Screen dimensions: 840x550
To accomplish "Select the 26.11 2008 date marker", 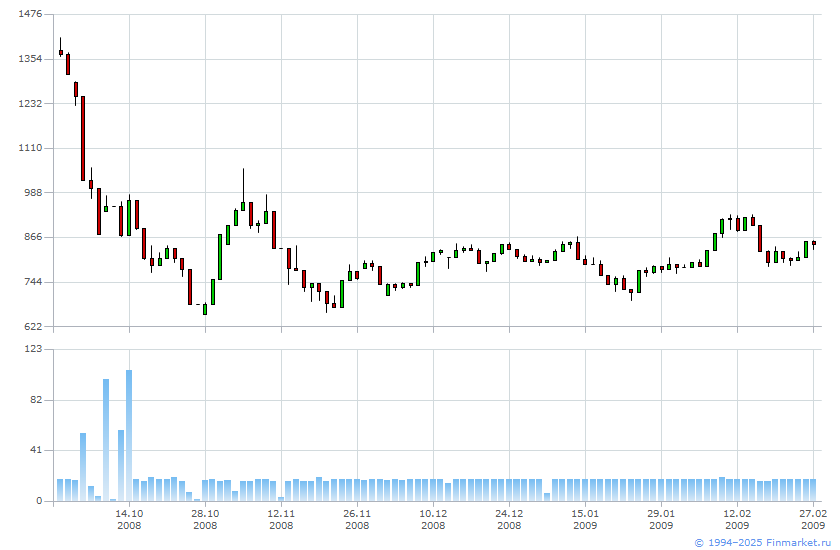I will click(x=357, y=519).
